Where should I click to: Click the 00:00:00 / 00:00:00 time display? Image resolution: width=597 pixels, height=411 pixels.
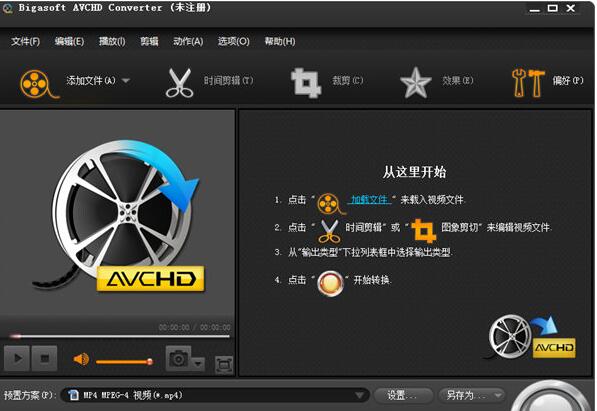pyautogui.click(x=195, y=327)
